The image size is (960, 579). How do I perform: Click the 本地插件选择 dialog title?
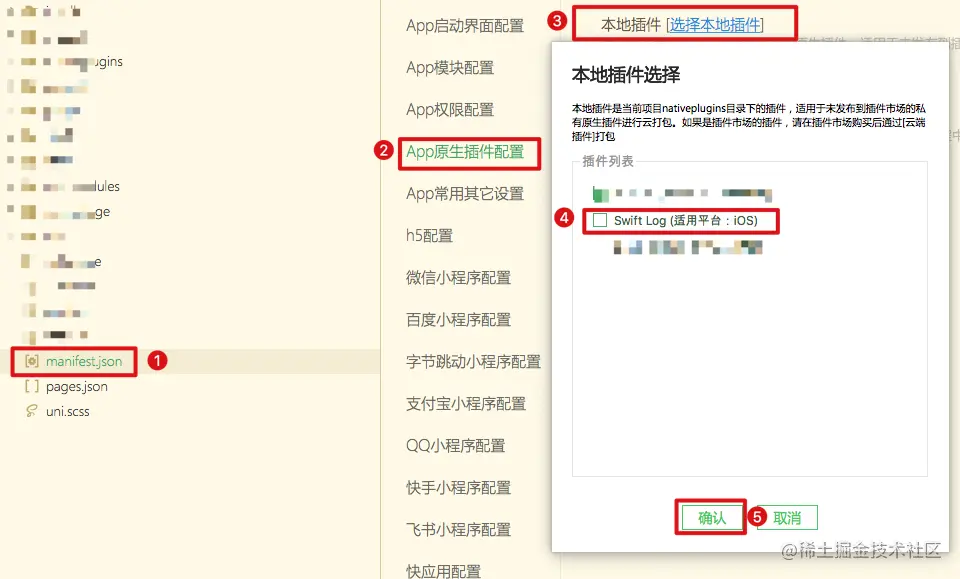626,75
